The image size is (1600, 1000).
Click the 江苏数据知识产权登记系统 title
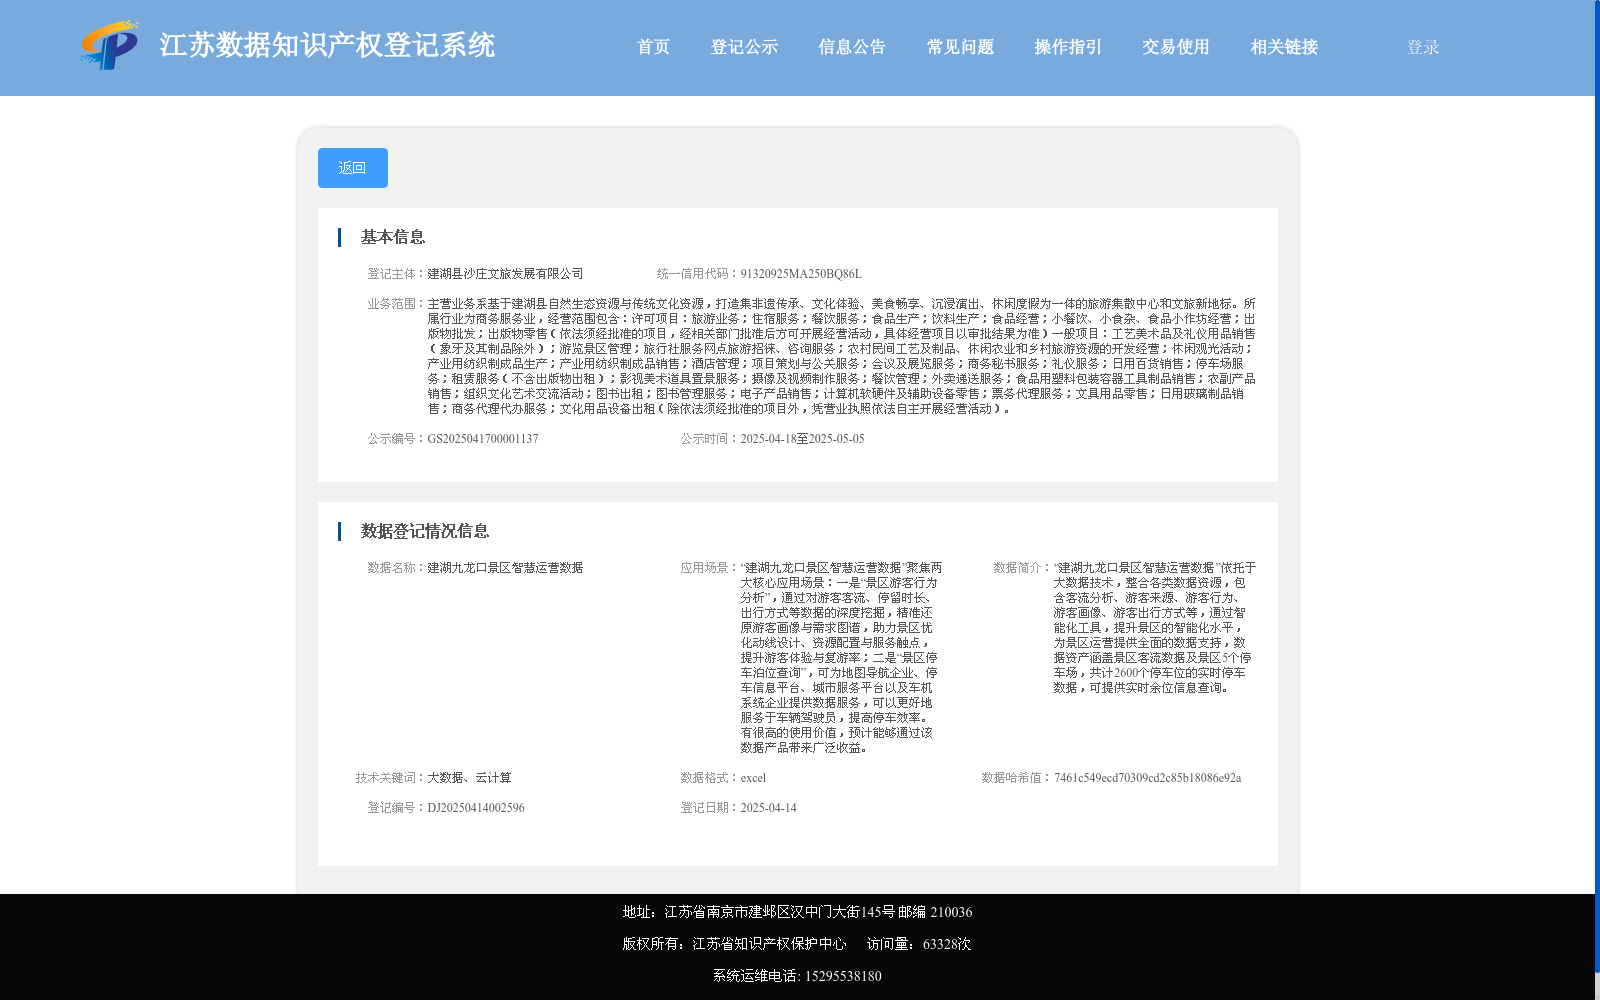click(327, 45)
